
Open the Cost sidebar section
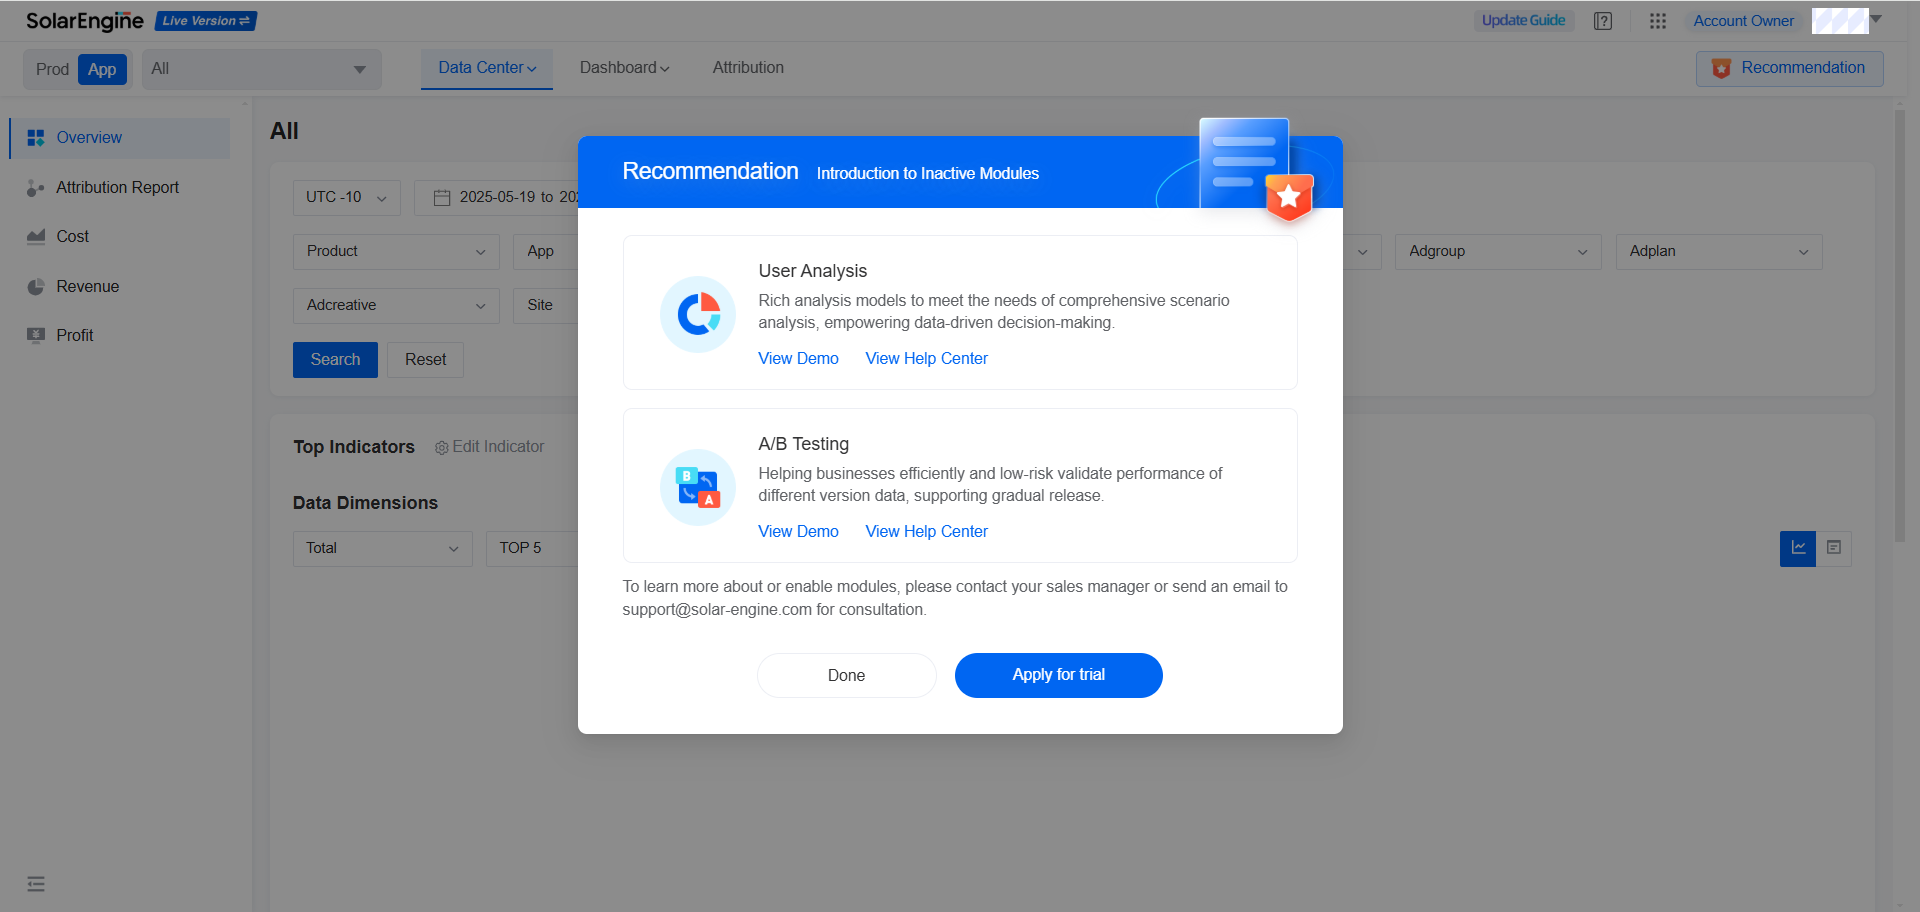click(71, 236)
